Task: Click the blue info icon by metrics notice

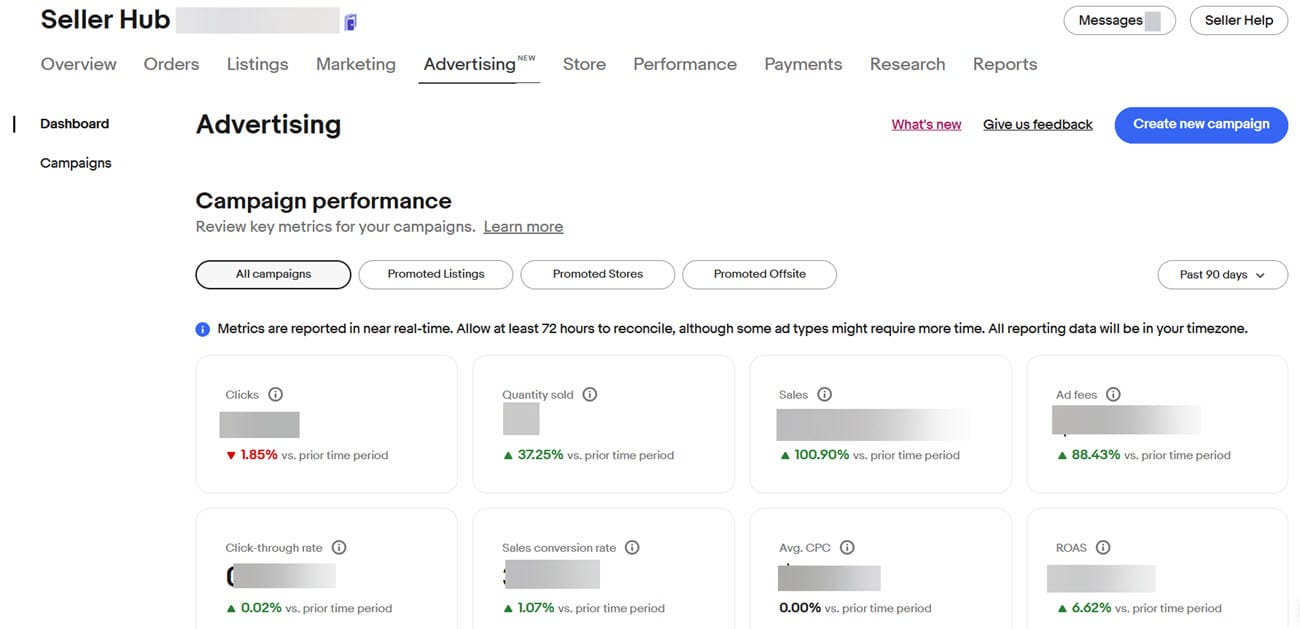Action: click(203, 329)
